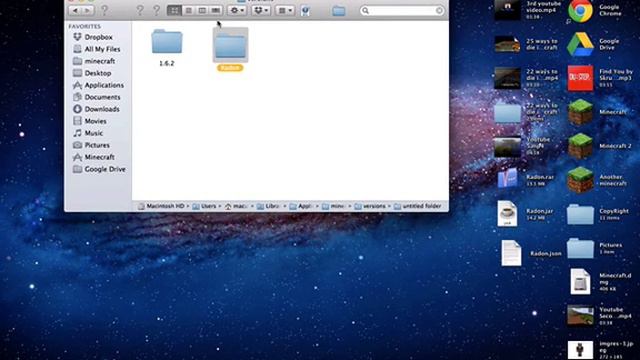Image resolution: width=640 pixels, height=360 pixels.
Task: Select 22 ways to die mp4 thumbnail
Action: coord(507,78)
